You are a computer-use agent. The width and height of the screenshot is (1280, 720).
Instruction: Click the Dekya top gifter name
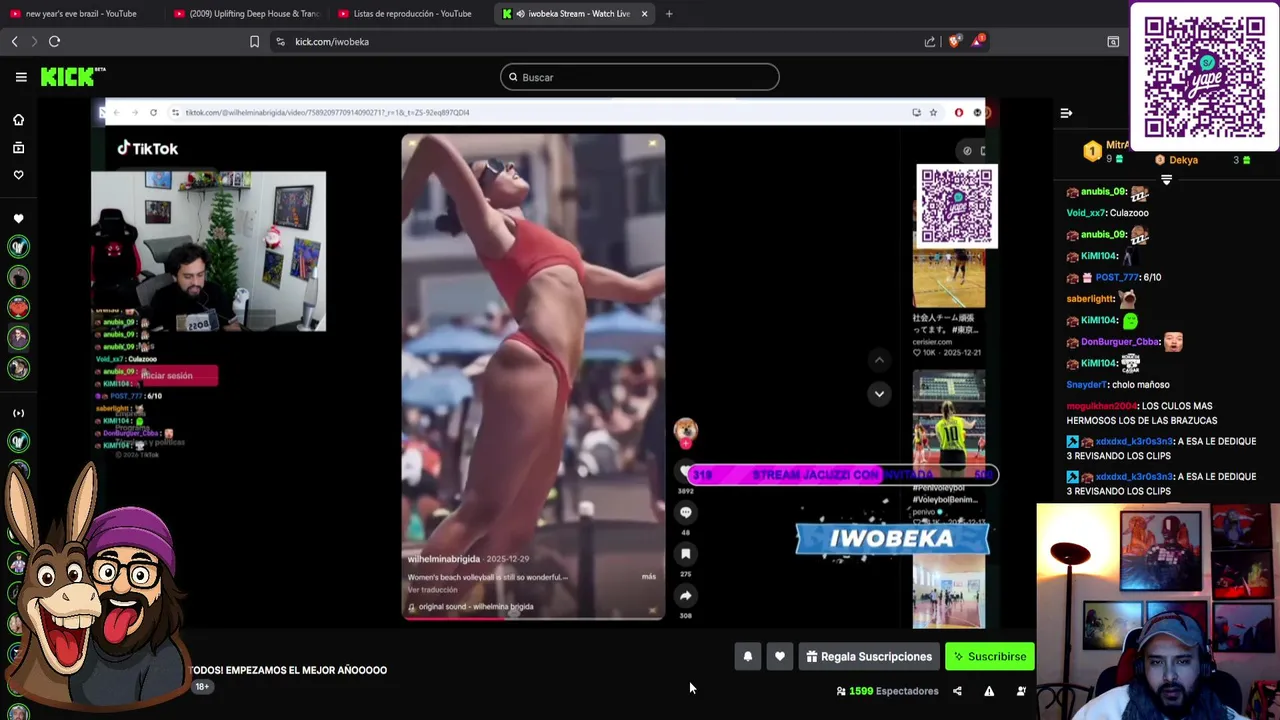click(1183, 160)
